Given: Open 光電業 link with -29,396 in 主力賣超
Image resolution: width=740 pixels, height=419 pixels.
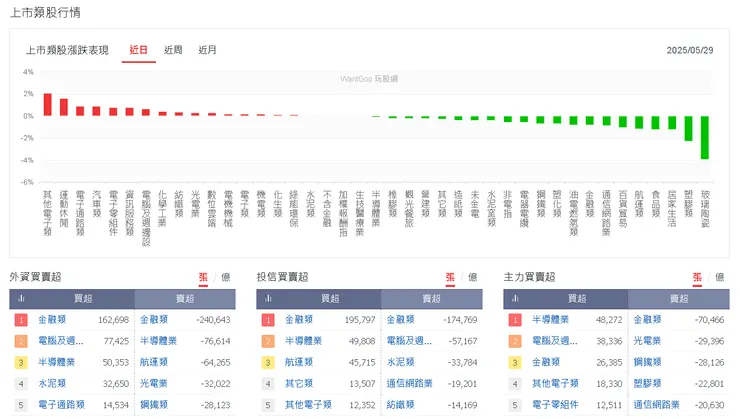Looking at the screenshot, I should pos(648,341).
